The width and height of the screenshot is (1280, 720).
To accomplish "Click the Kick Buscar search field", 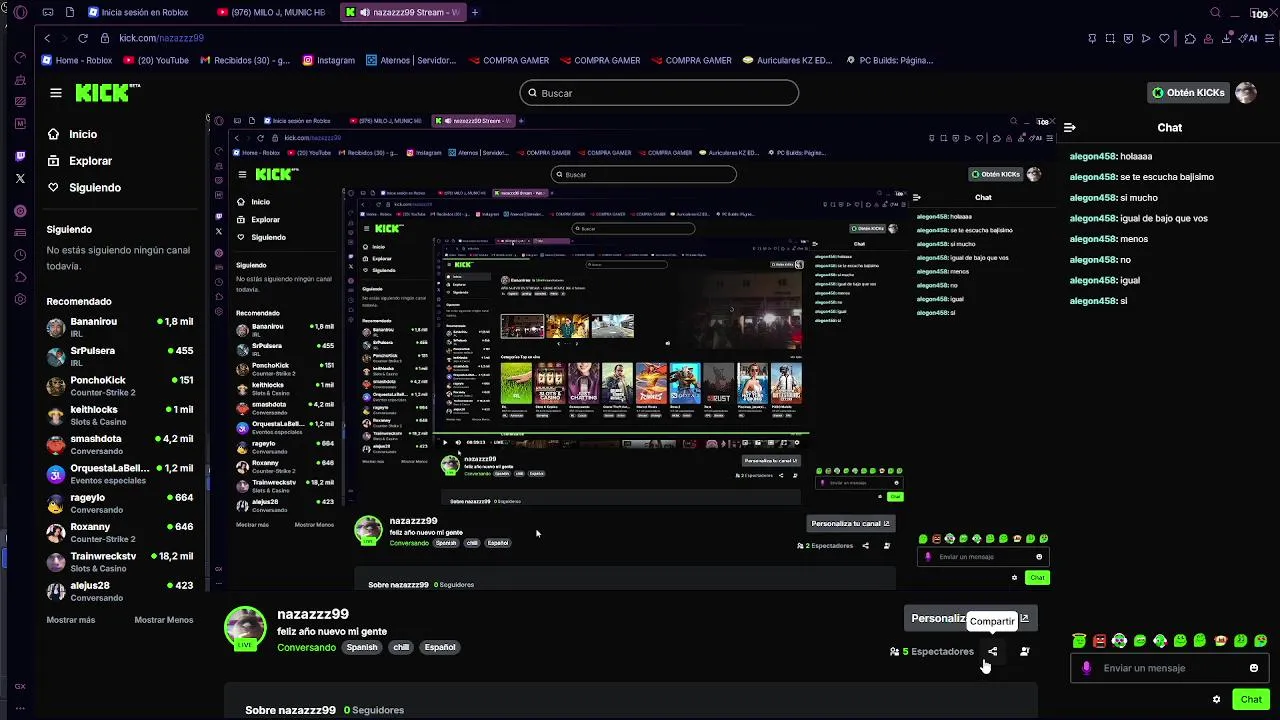I will pyautogui.click(x=659, y=93).
